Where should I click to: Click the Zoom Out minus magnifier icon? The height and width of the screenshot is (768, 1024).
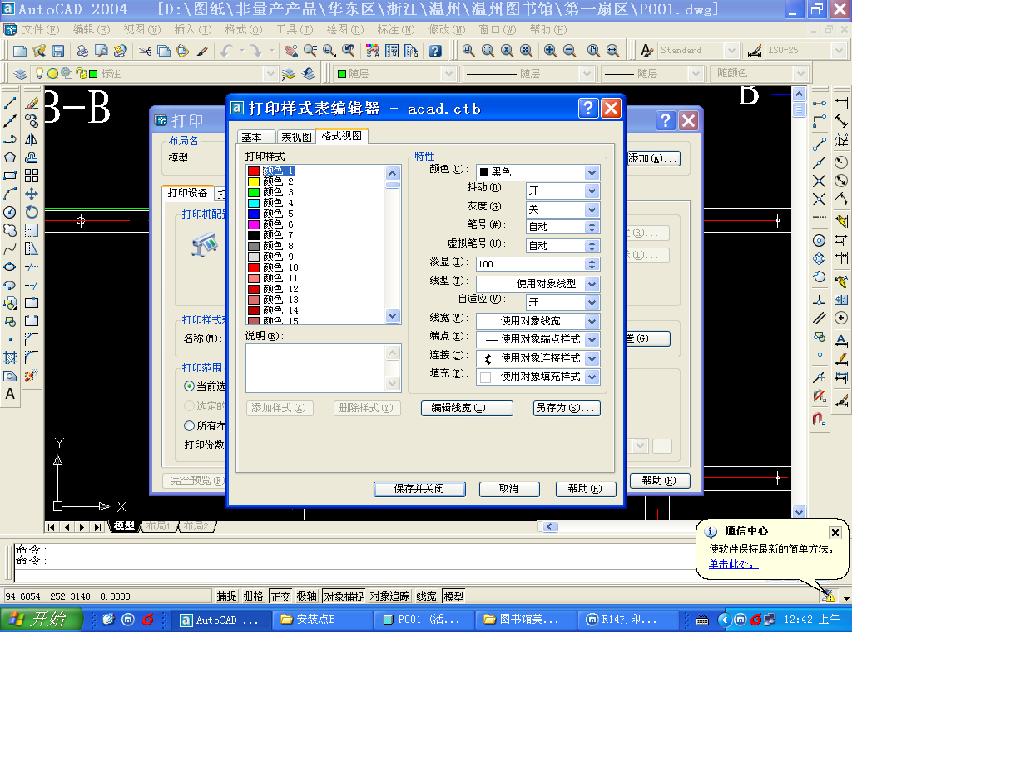(569, 51)
